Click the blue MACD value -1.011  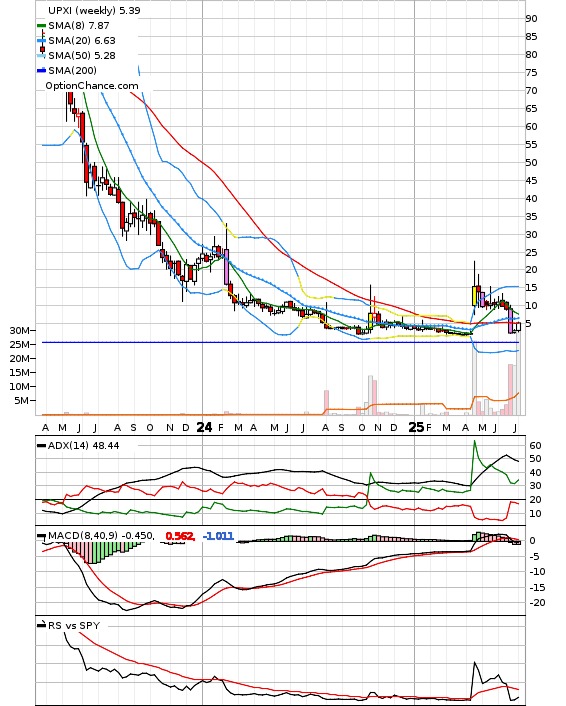point(218,536)
